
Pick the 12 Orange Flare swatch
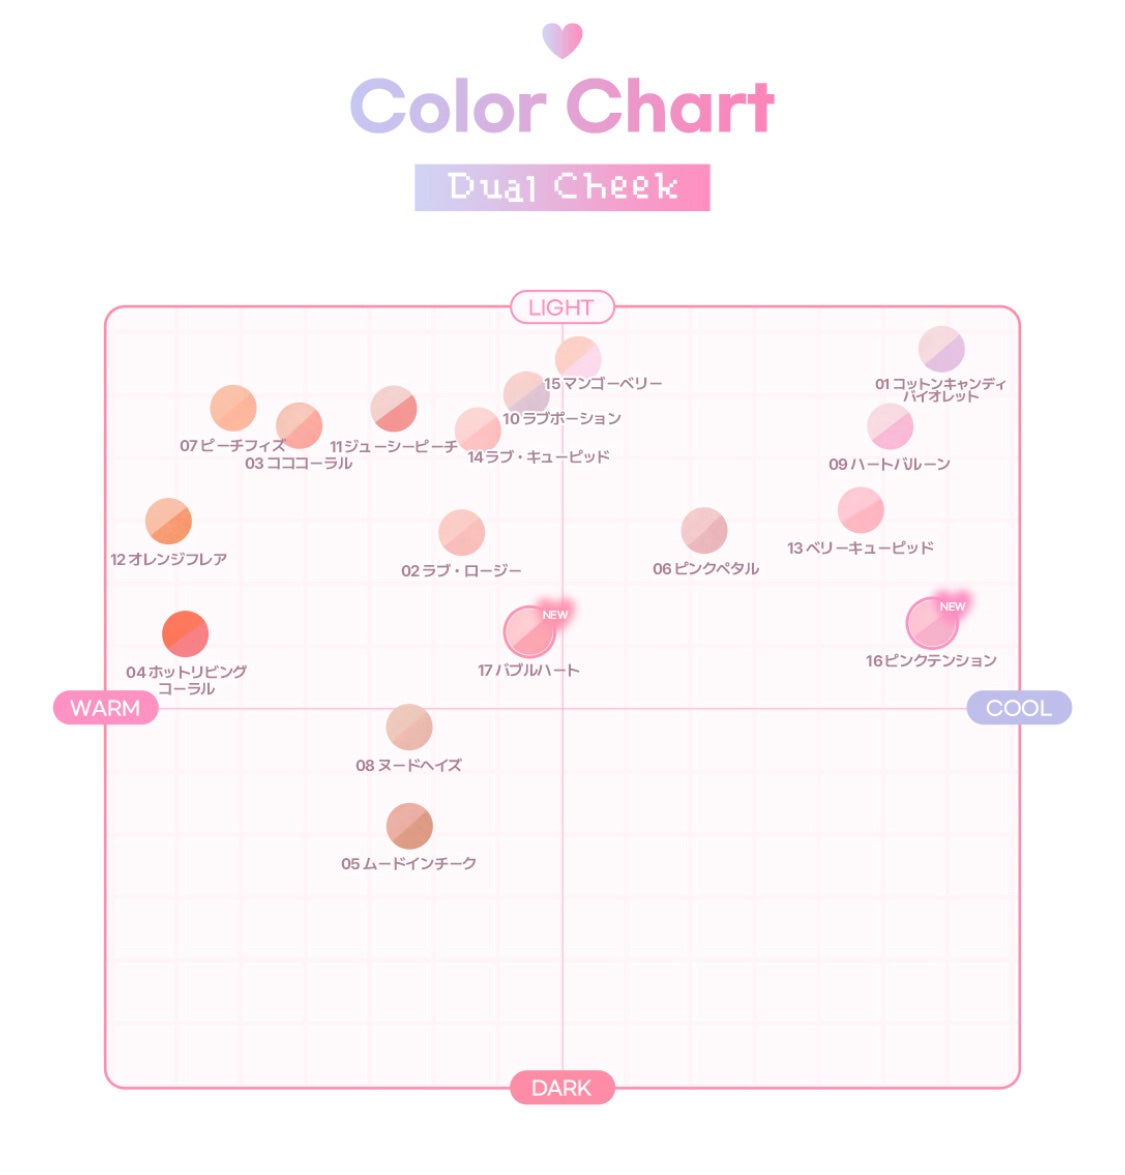pos(168,521)
